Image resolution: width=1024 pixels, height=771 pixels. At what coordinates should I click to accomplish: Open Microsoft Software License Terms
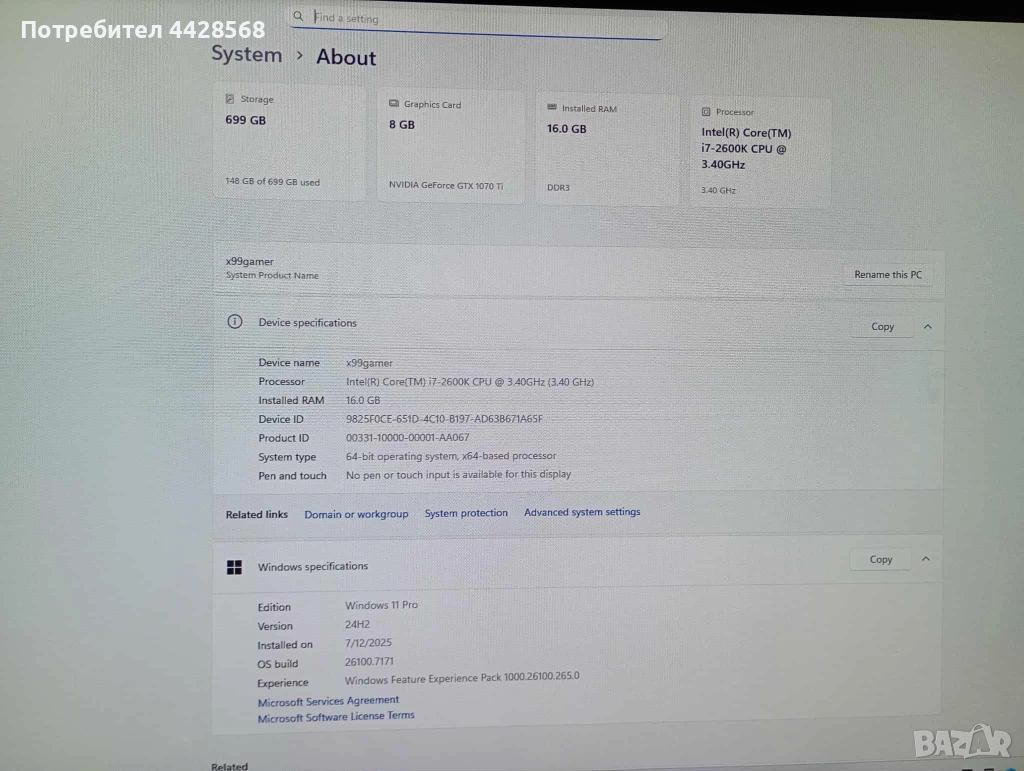pos(336,717)
